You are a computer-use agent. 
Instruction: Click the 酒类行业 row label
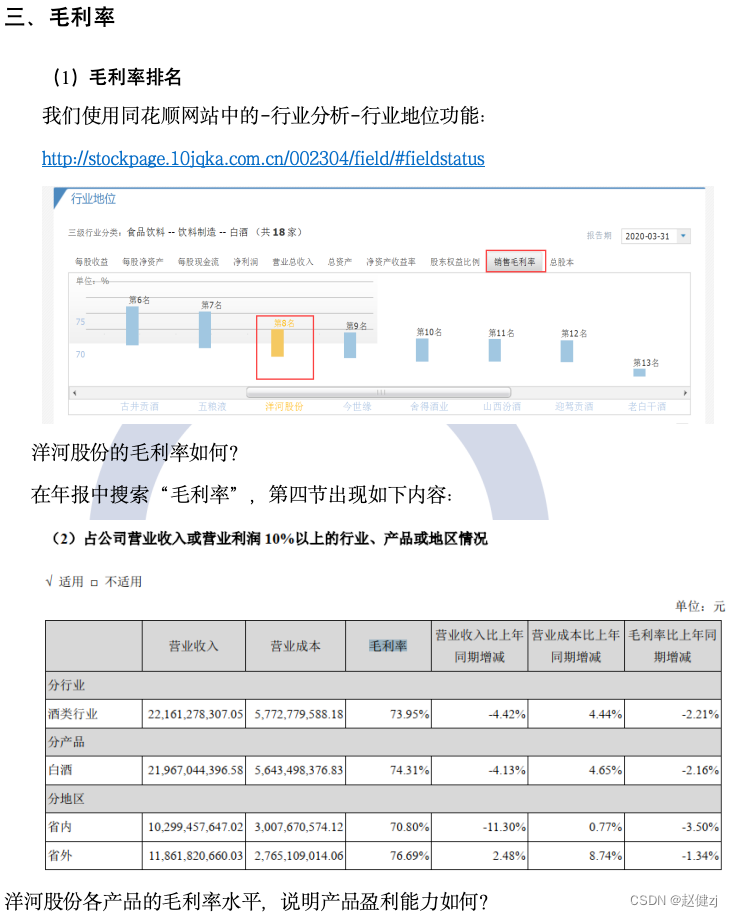73,715
